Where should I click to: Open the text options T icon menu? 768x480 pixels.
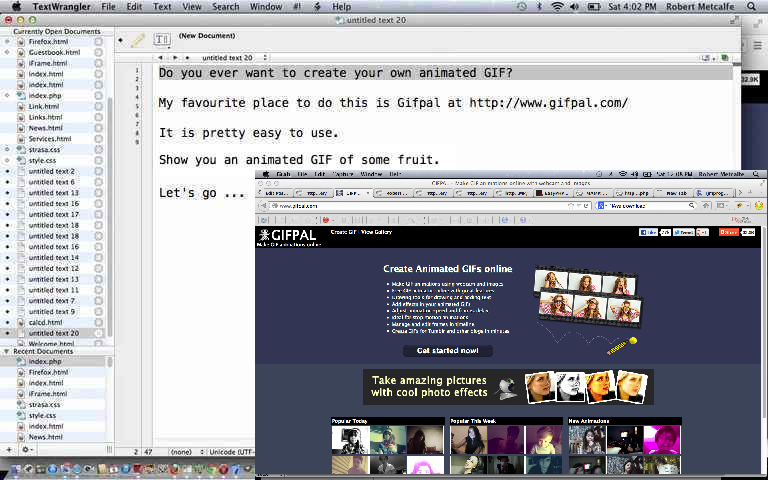[x=162, y=40]
